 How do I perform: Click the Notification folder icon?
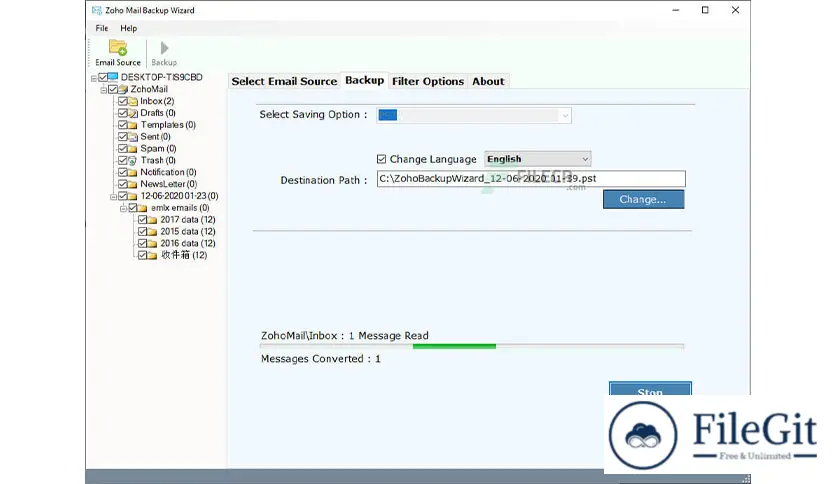click(133, 172)
